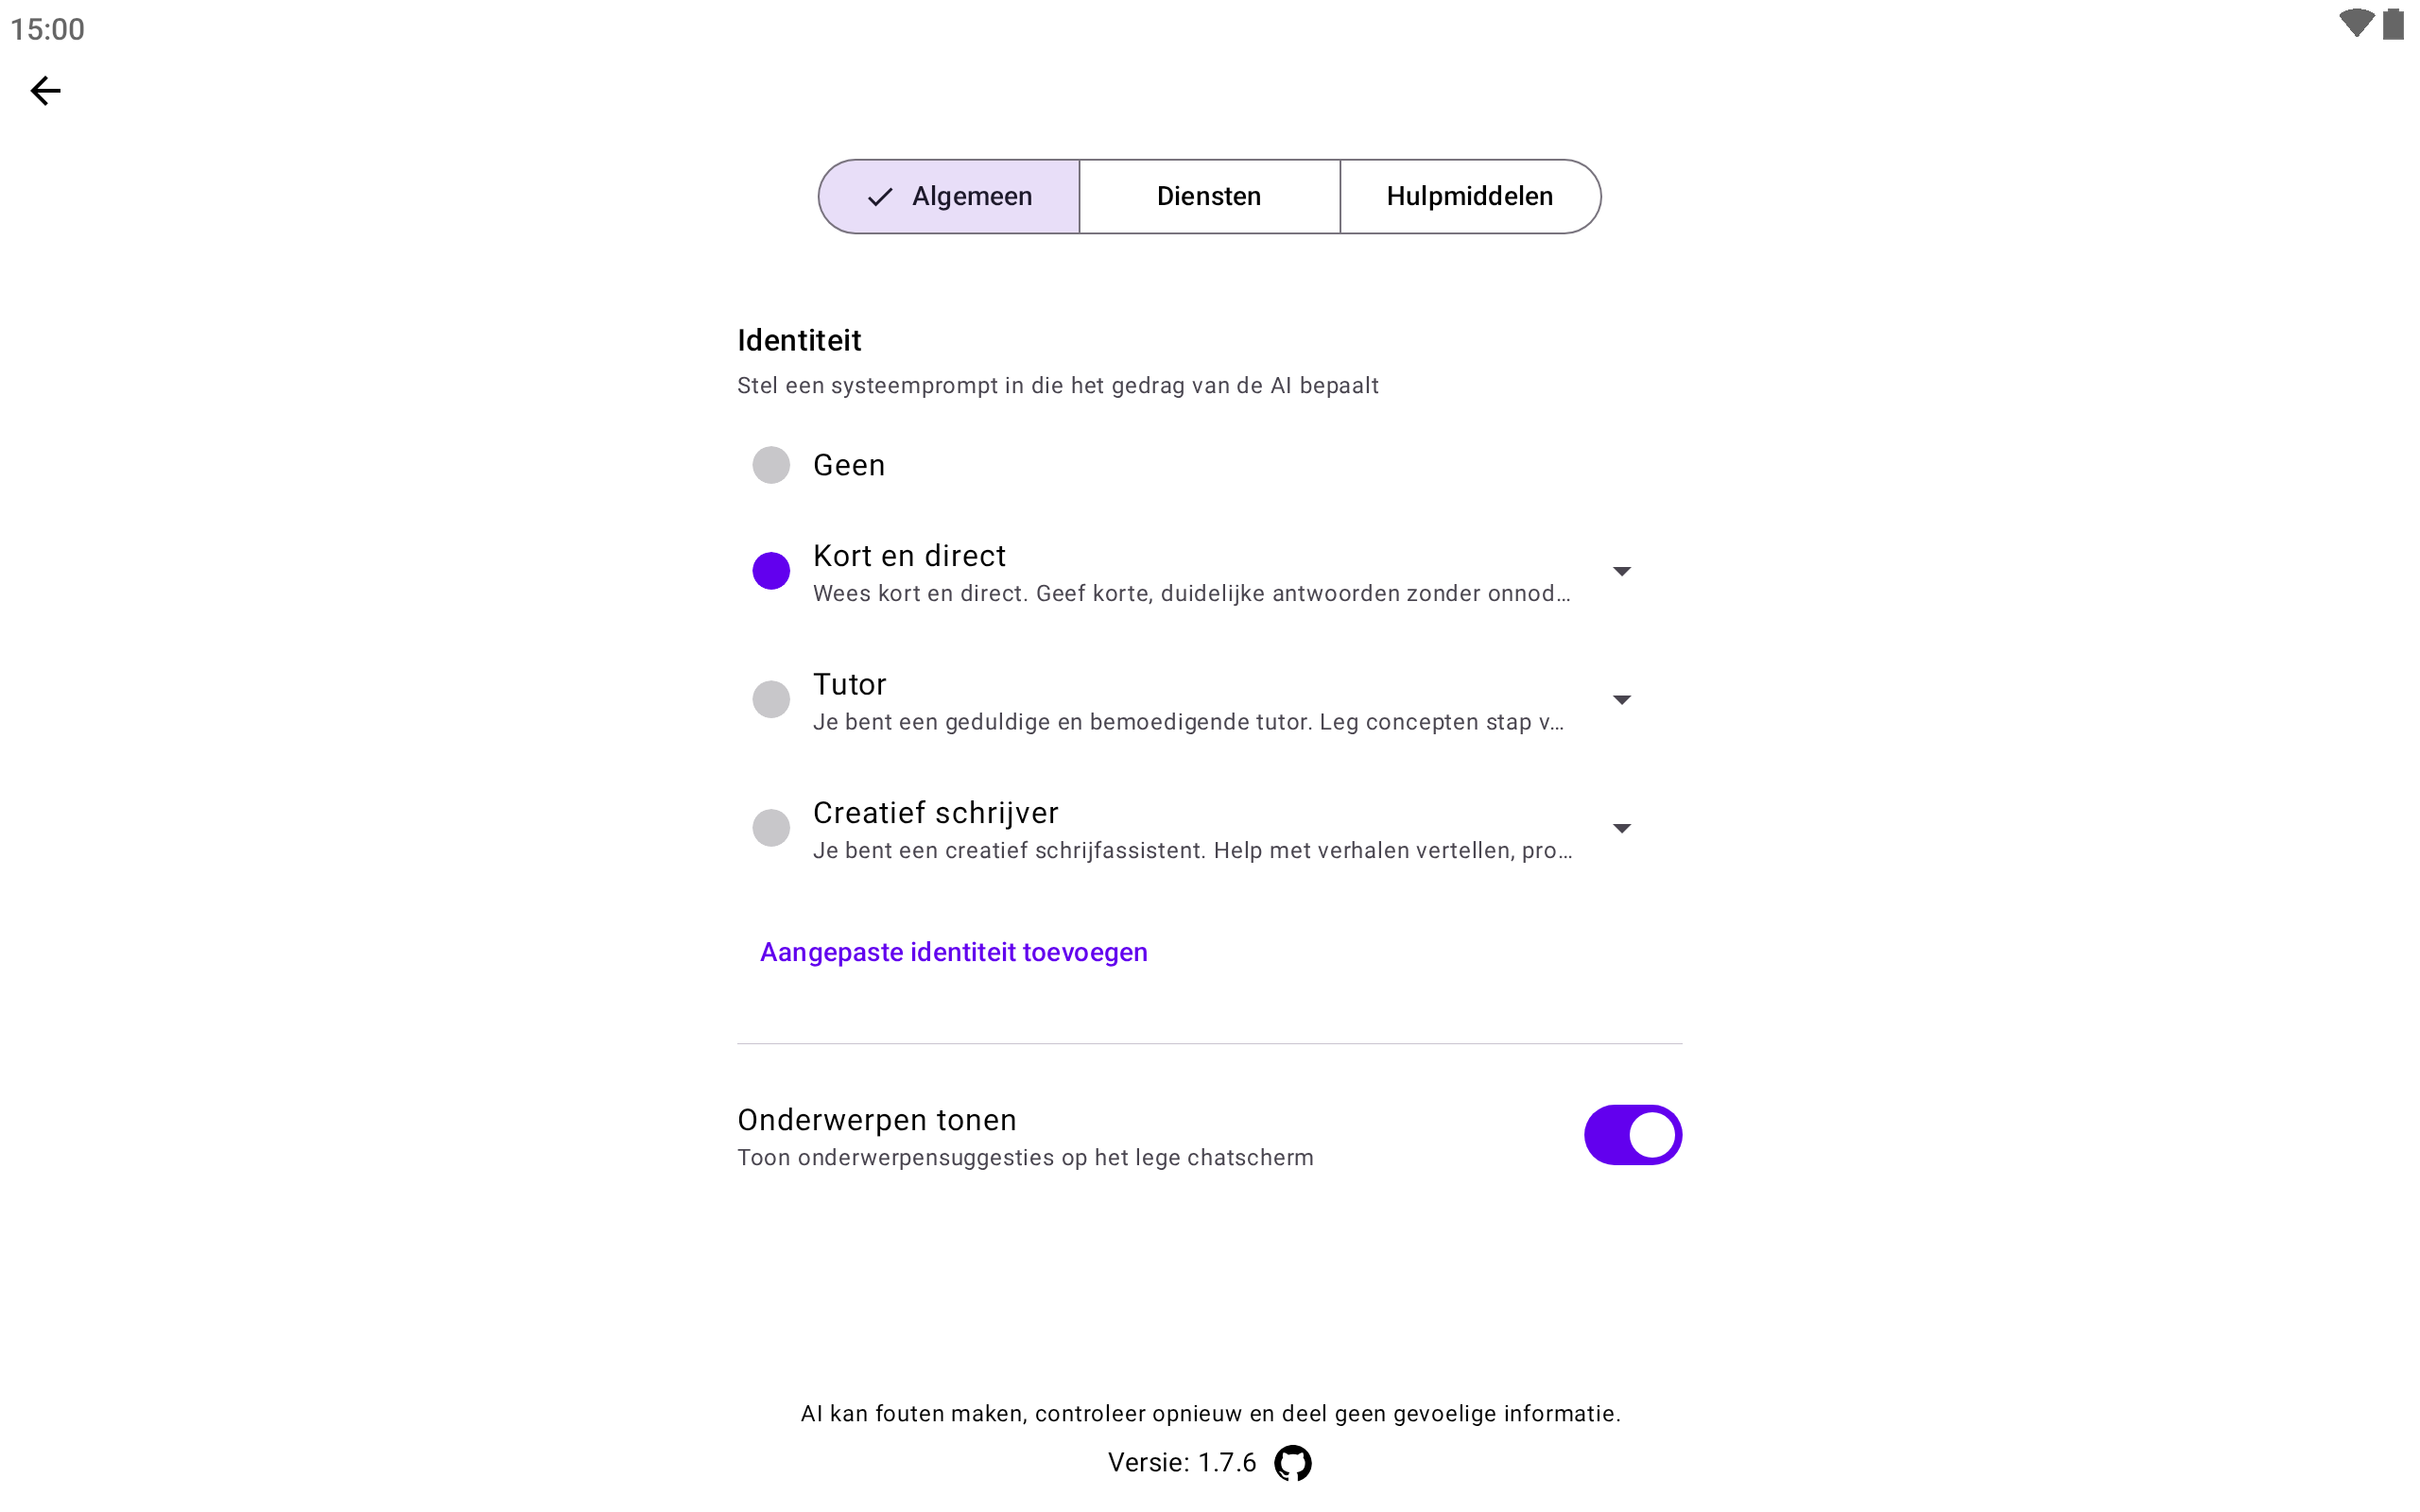This screenshot has height=1512, width=2420.
Task: Expand the Tutor prompt details
Action: click(x=1621, y=700)
